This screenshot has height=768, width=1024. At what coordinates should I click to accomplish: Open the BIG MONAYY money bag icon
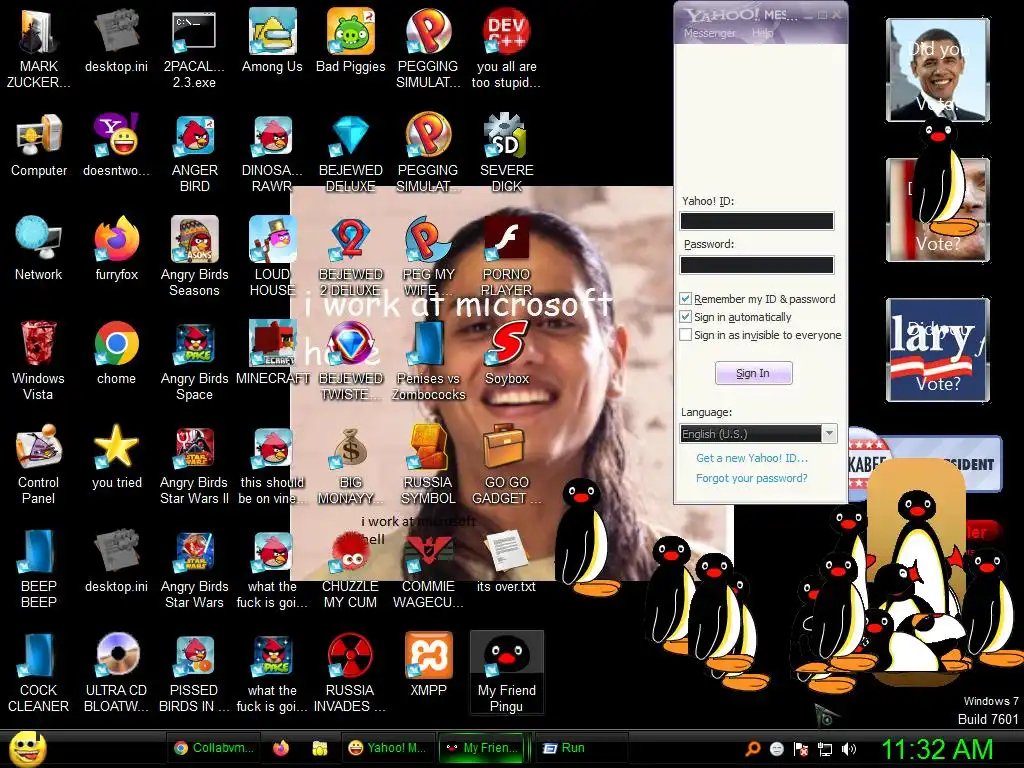351,464
